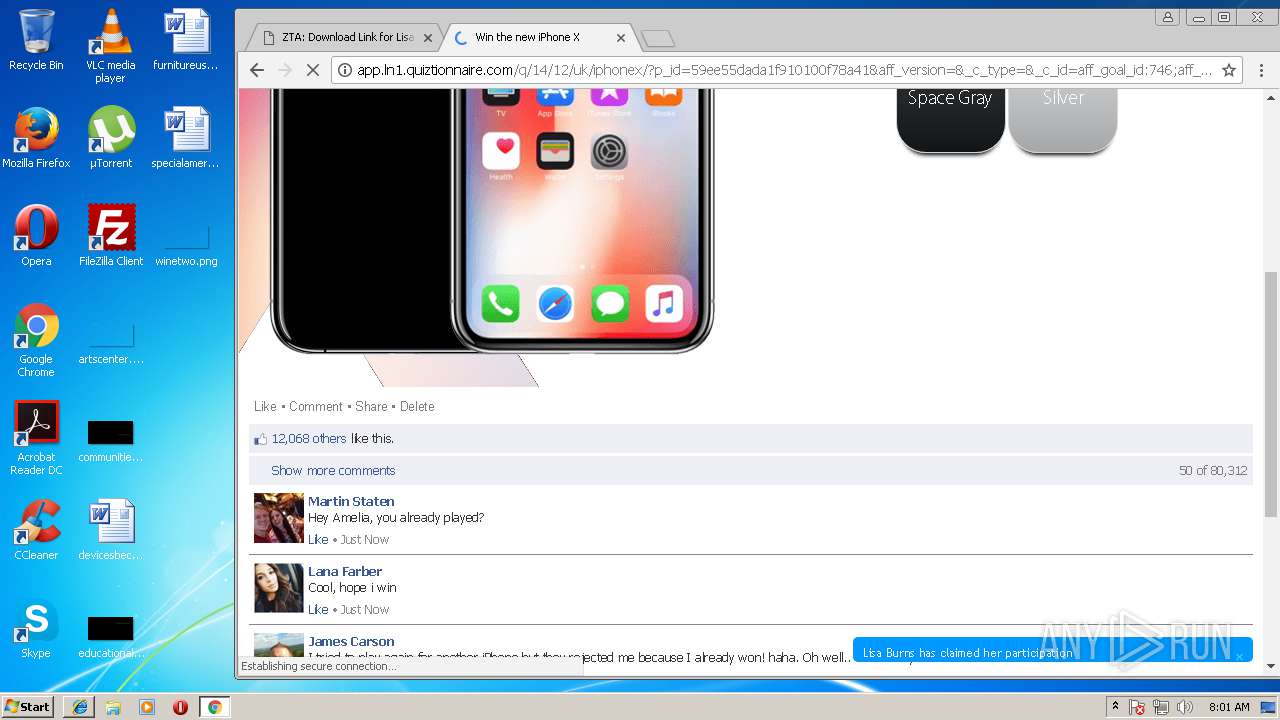Viewport: 1280px width, 720px height.
Task: Open the Recycle Bin desktop icon
Action: tap(36, 40)
